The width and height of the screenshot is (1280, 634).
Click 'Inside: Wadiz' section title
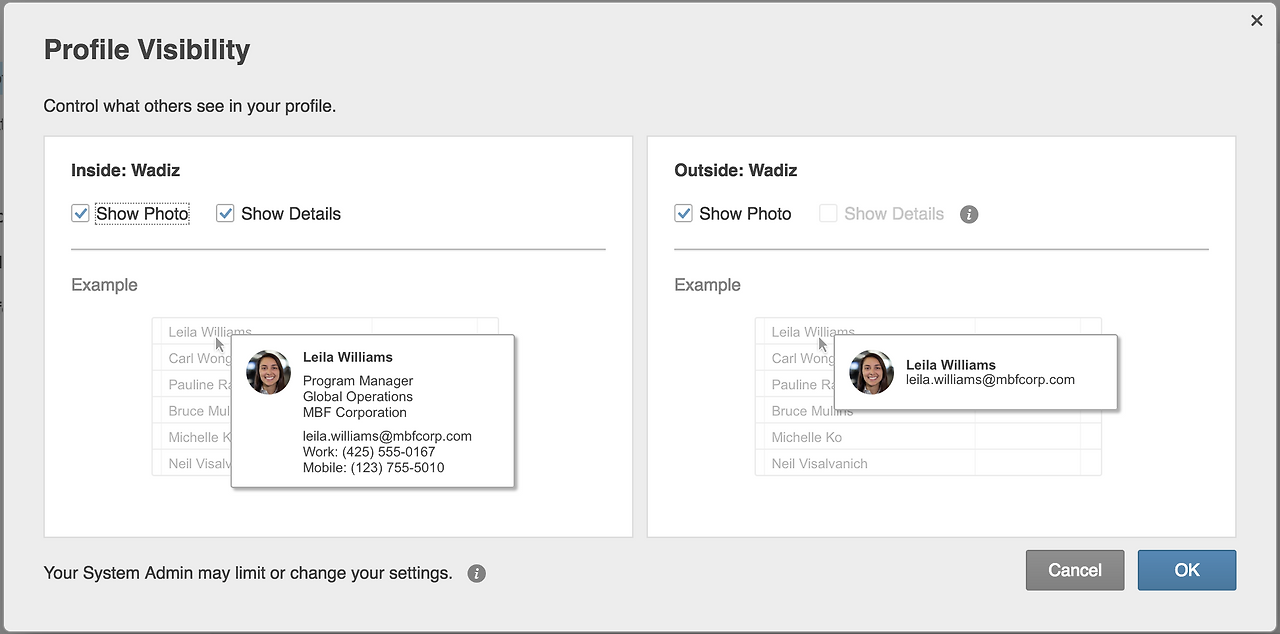126,170
